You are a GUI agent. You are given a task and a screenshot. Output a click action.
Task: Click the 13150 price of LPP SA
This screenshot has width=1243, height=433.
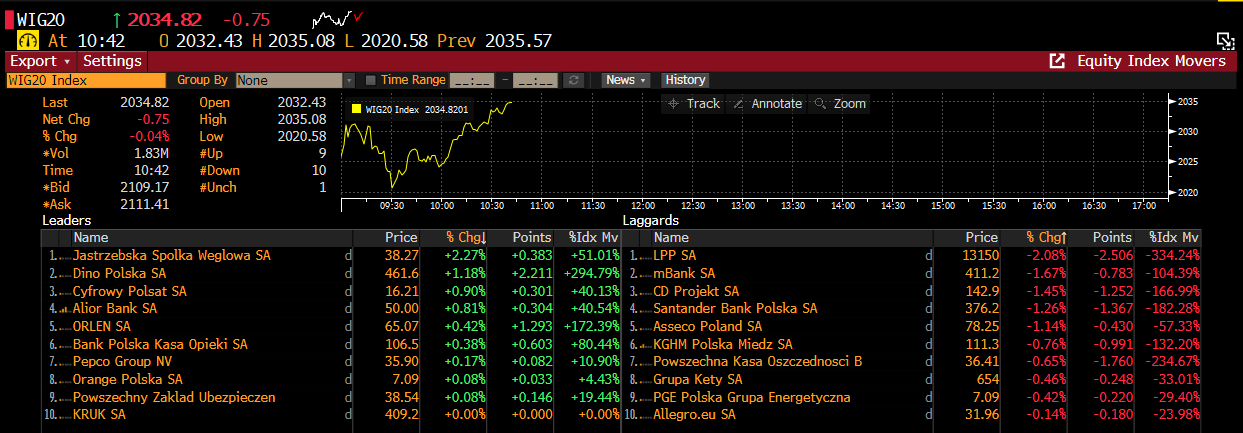click(x=981, y=256)
